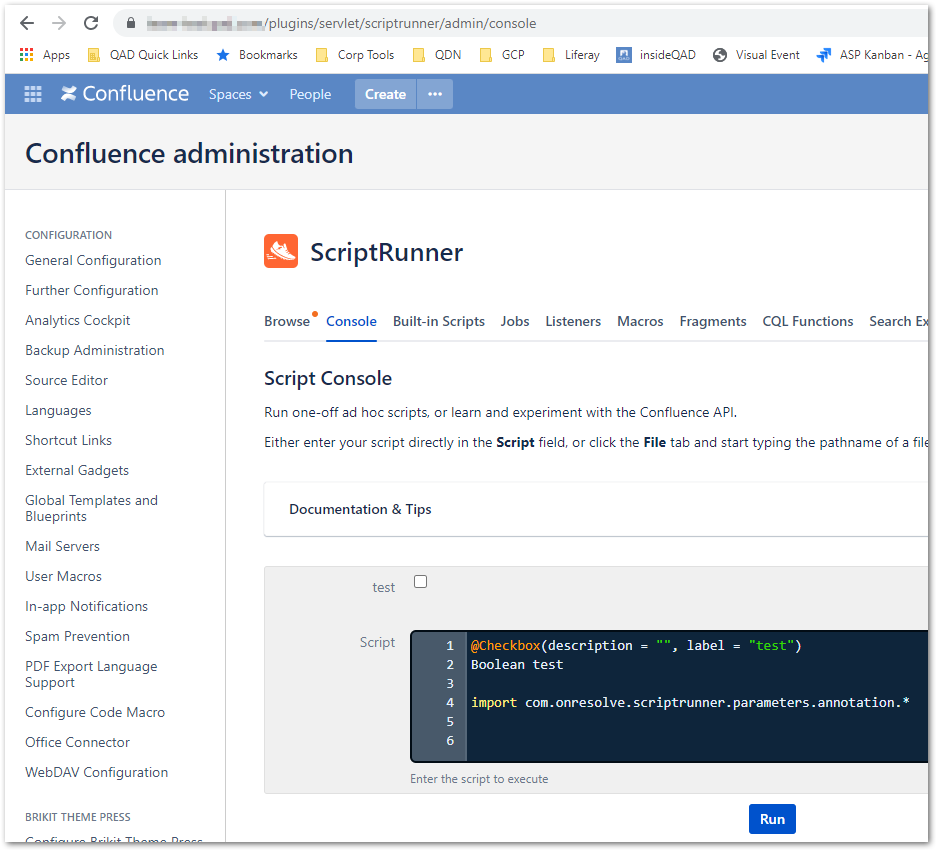Open the Visual Event bookmarklet
This screenshot has width=937, height=851.
pyautogui.click(x=756, y=55)
